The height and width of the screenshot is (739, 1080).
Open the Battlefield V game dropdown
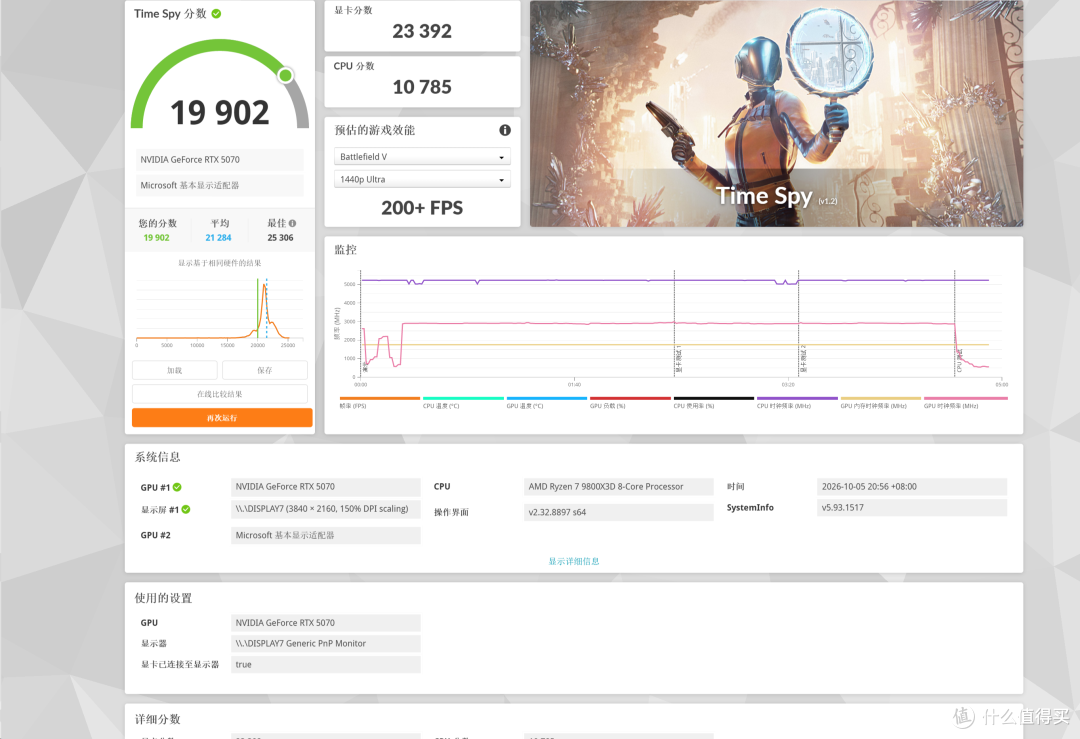(422, 156)
